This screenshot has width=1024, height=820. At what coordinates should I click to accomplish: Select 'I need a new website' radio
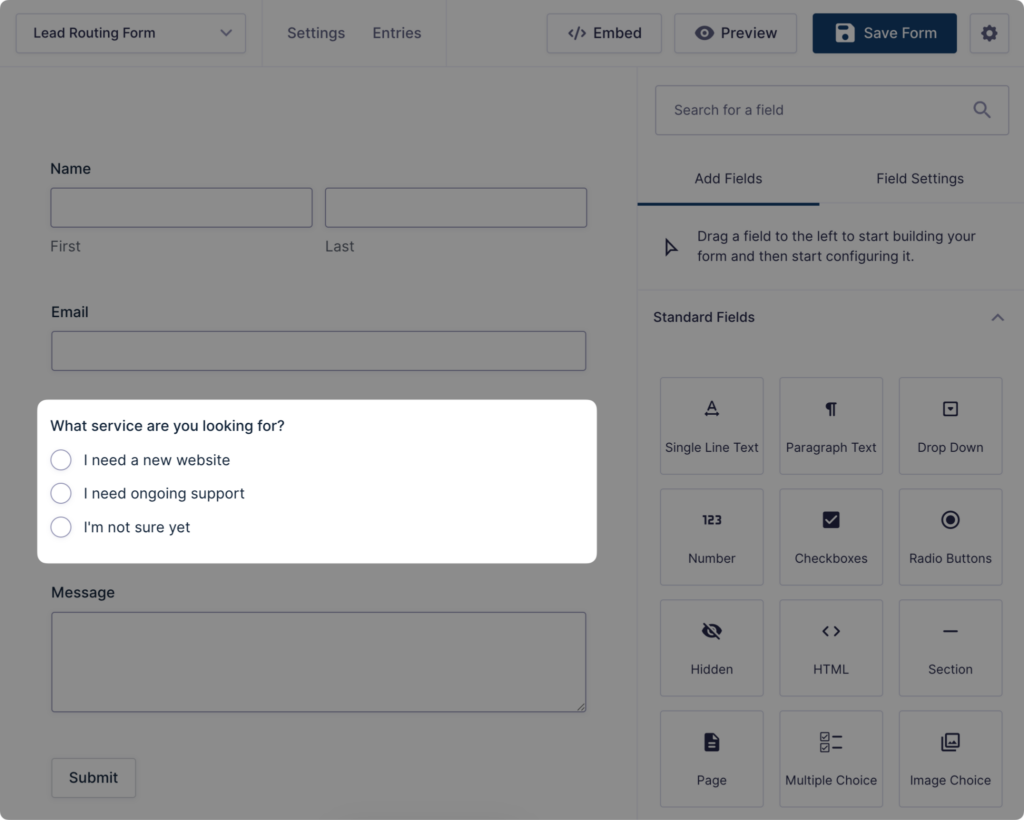(x=61, y=460)
